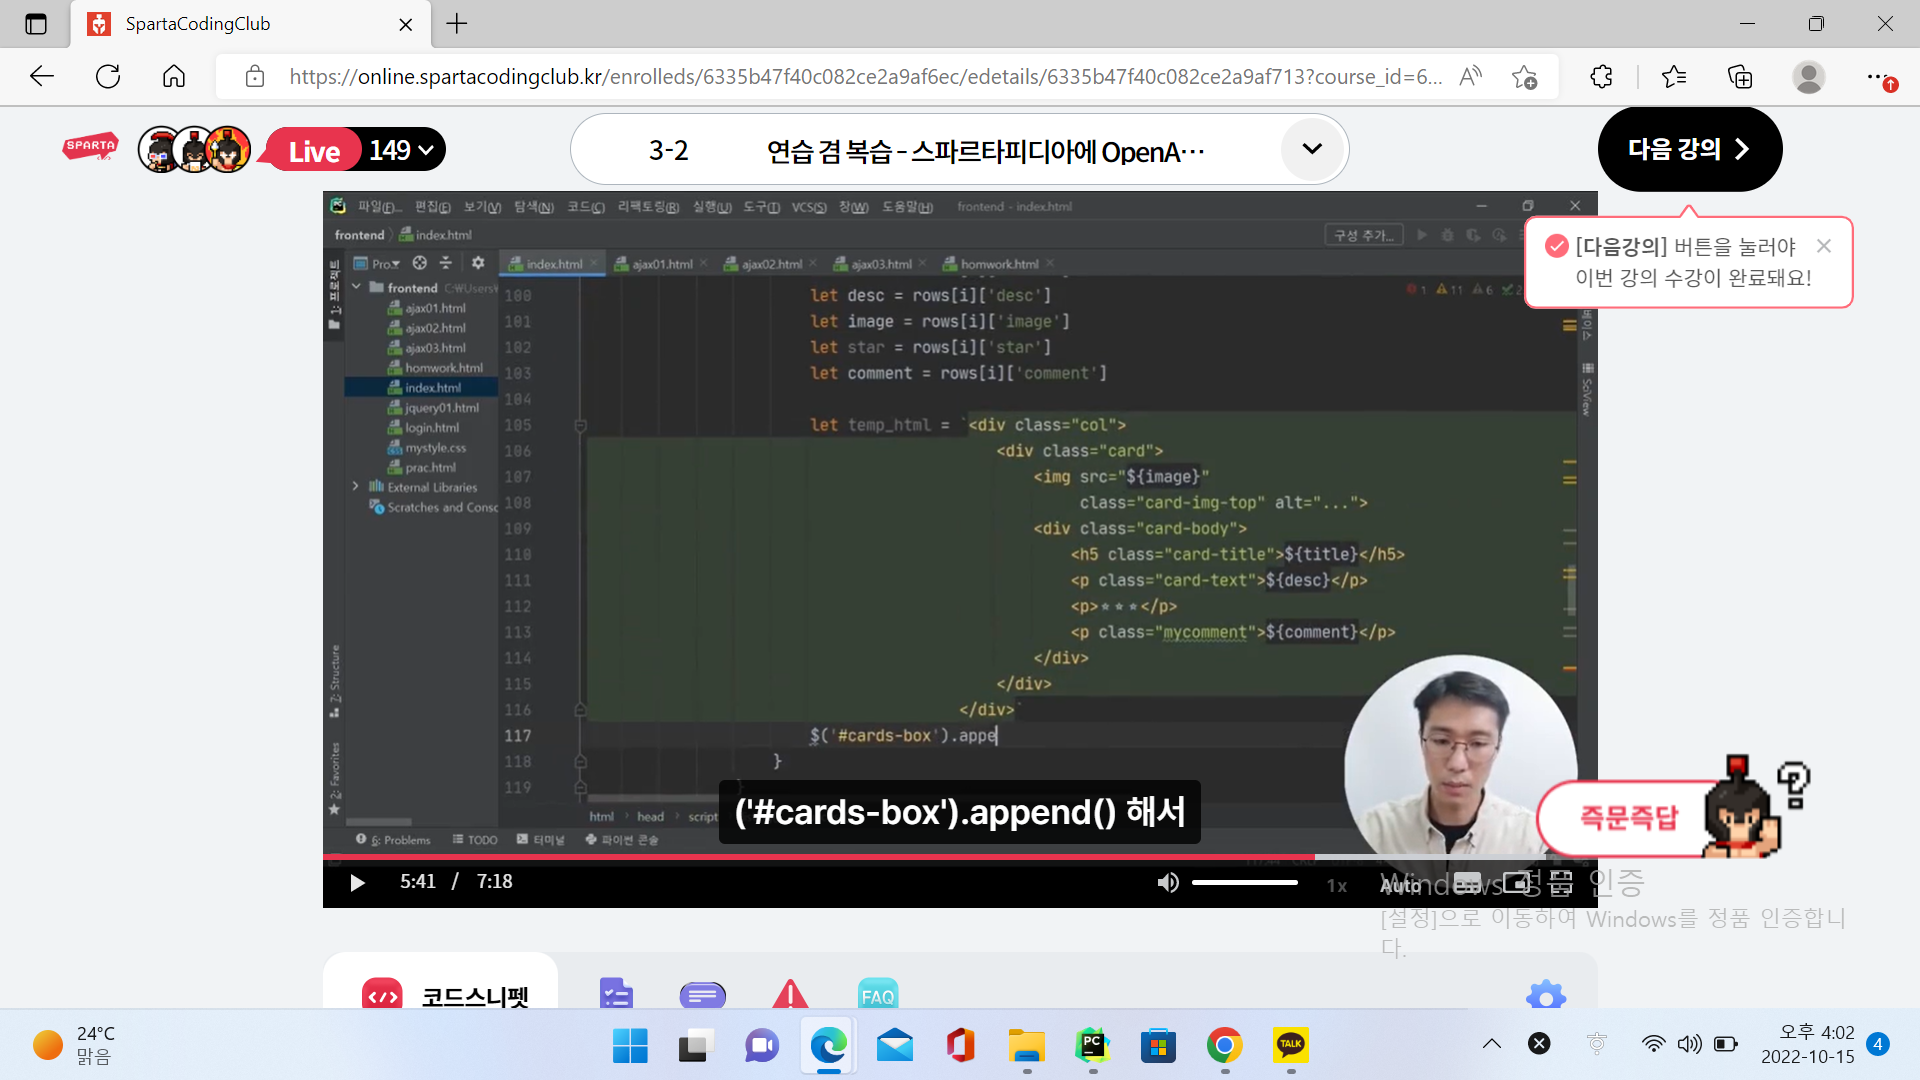Show hidden system tray icons
Screen dimensions: 1920x1080
[1492, 1044]
